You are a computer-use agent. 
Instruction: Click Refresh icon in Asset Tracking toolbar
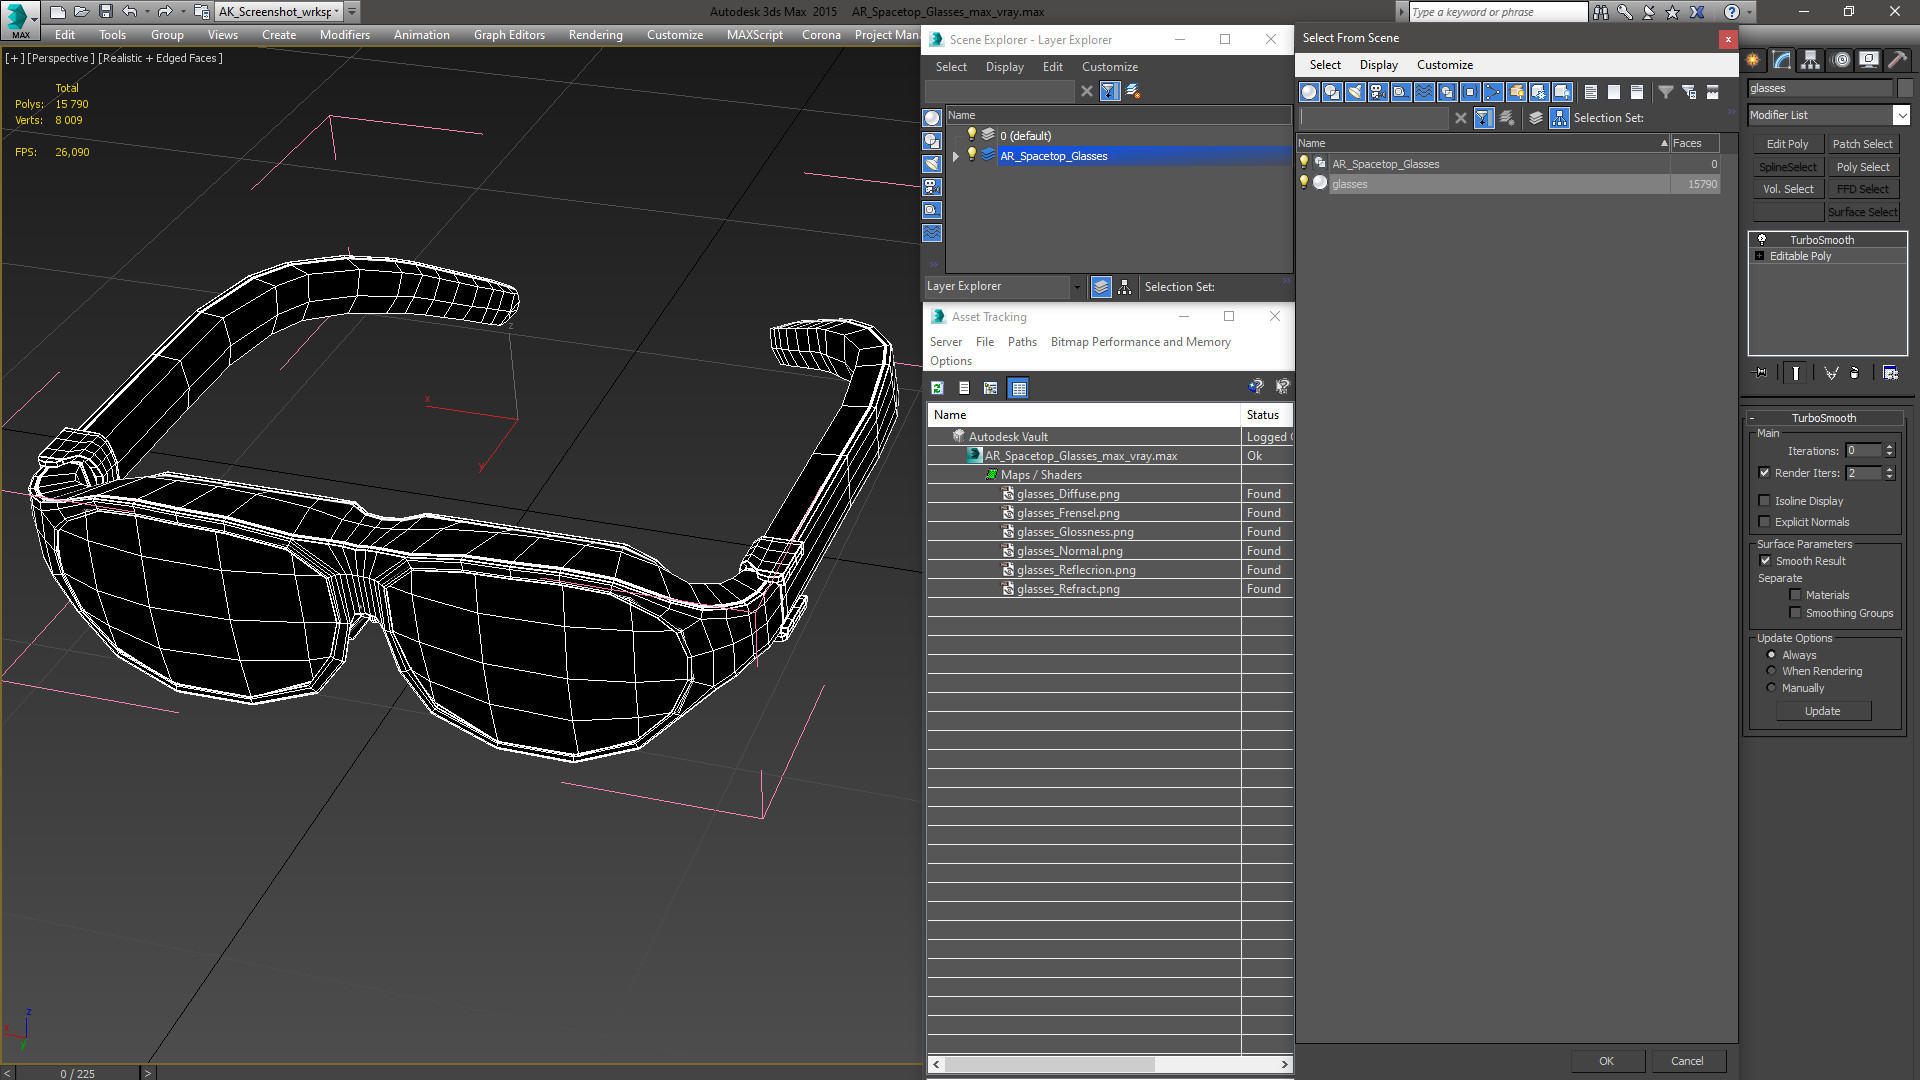938,388
